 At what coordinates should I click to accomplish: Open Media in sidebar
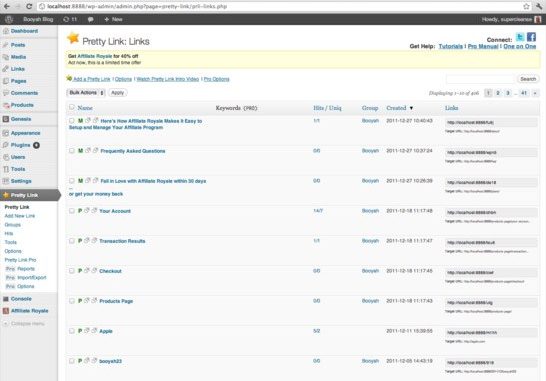(18, 57)
